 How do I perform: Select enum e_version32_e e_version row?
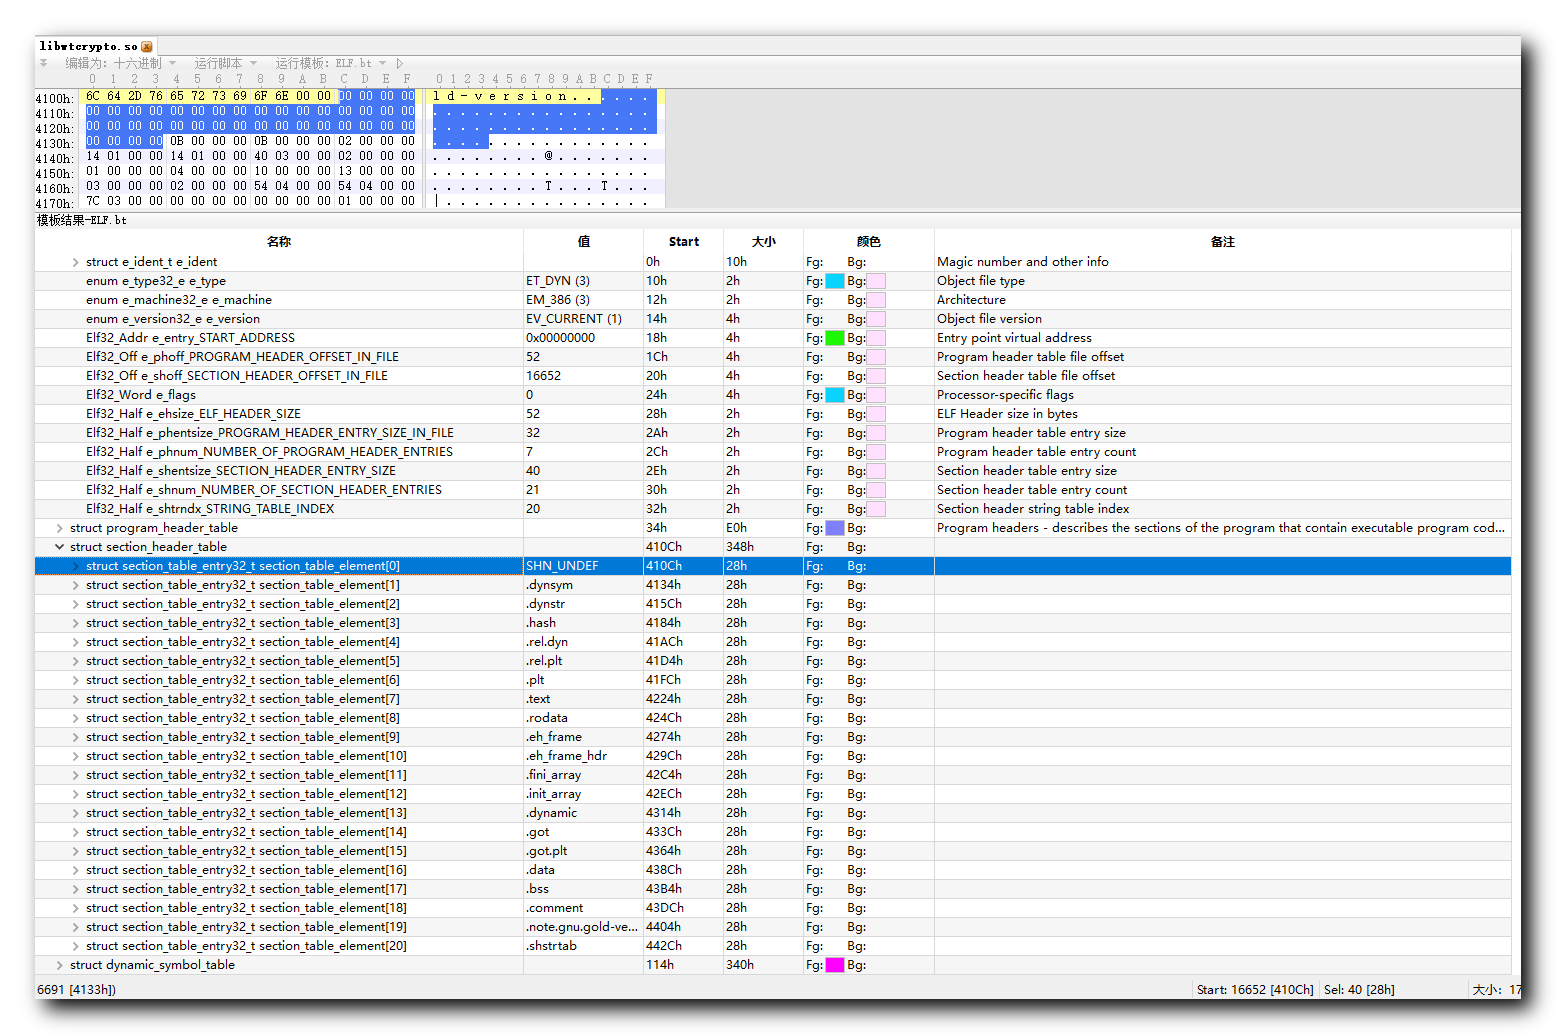[773, 319]
